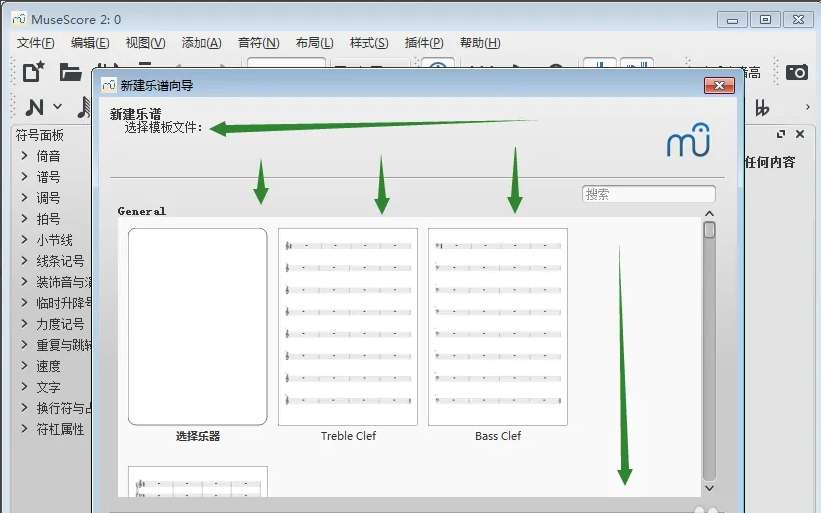Open the 编辑(E) menu
The height and width of the screenshot is (513, 821).
click(90, 43)
